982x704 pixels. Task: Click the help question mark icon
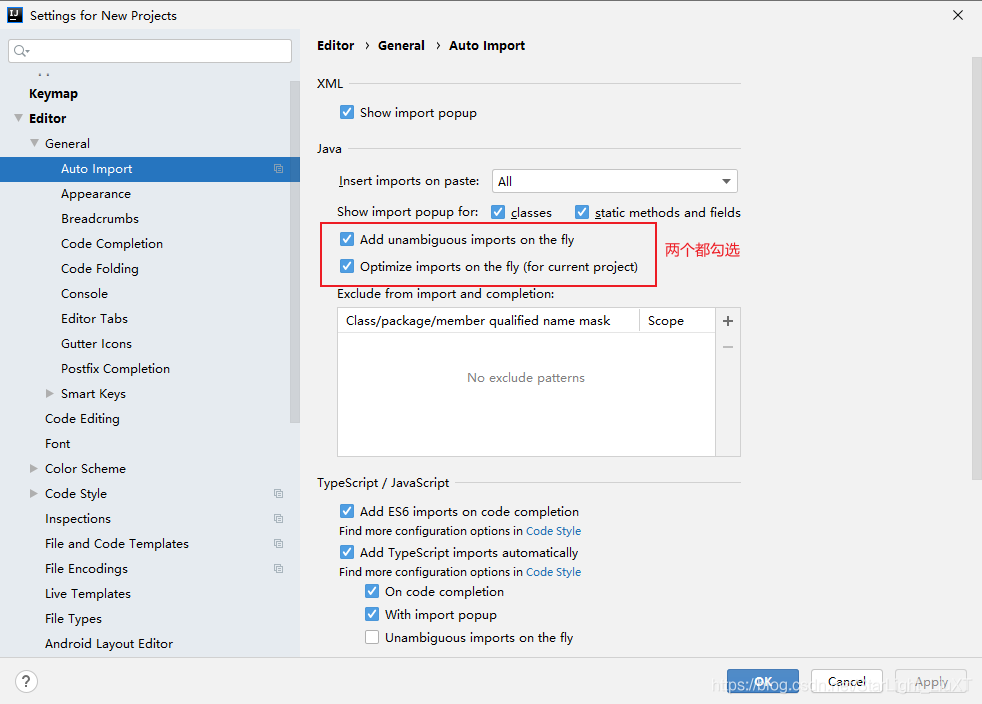pyautogui.click(x=26, y=681)
